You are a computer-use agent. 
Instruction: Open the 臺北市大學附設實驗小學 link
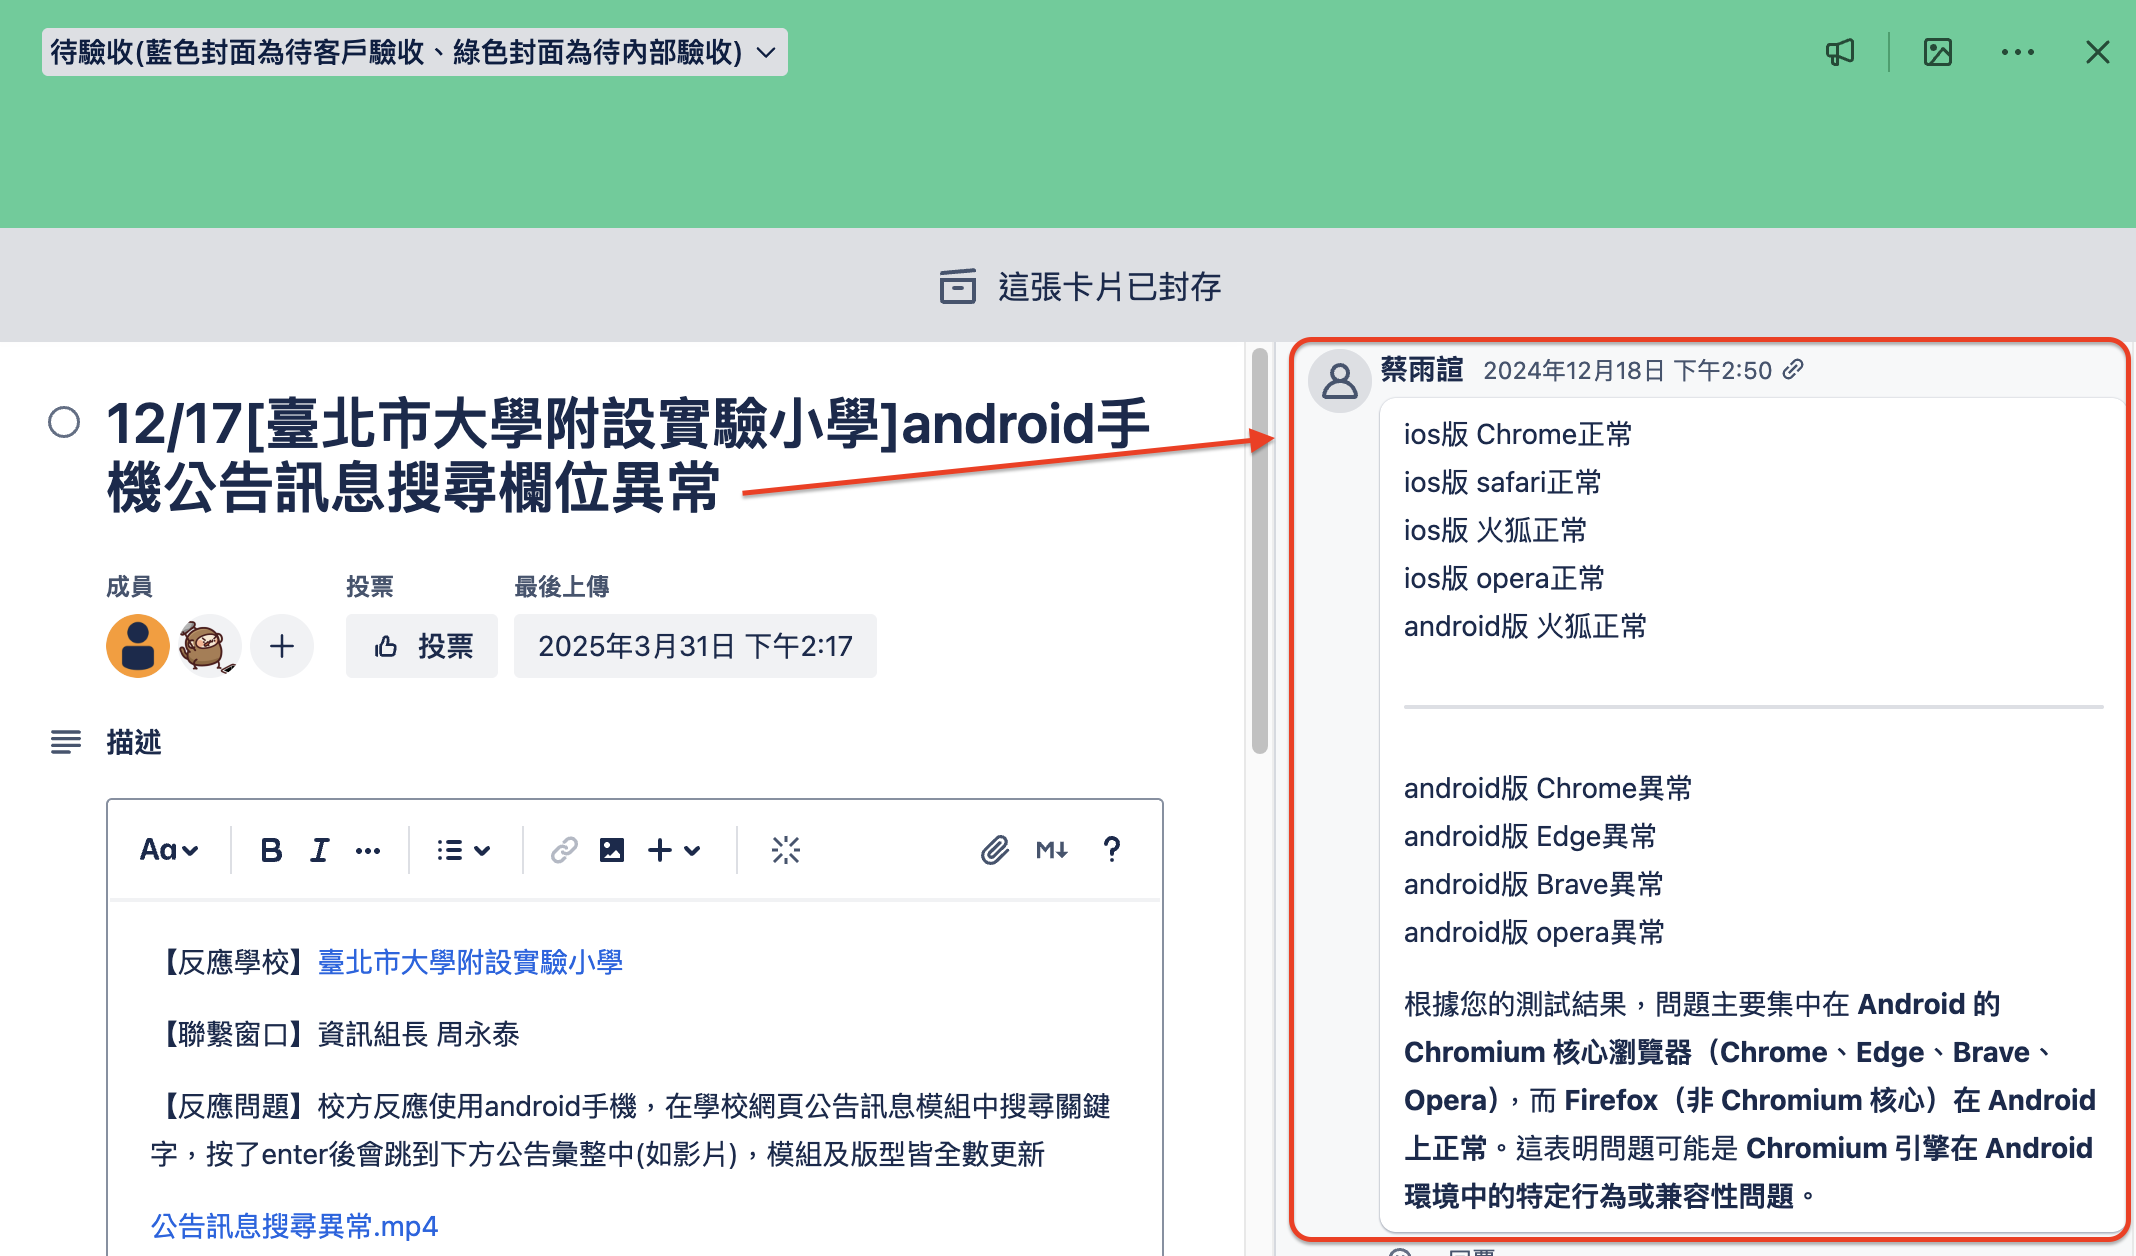point(470,962)
